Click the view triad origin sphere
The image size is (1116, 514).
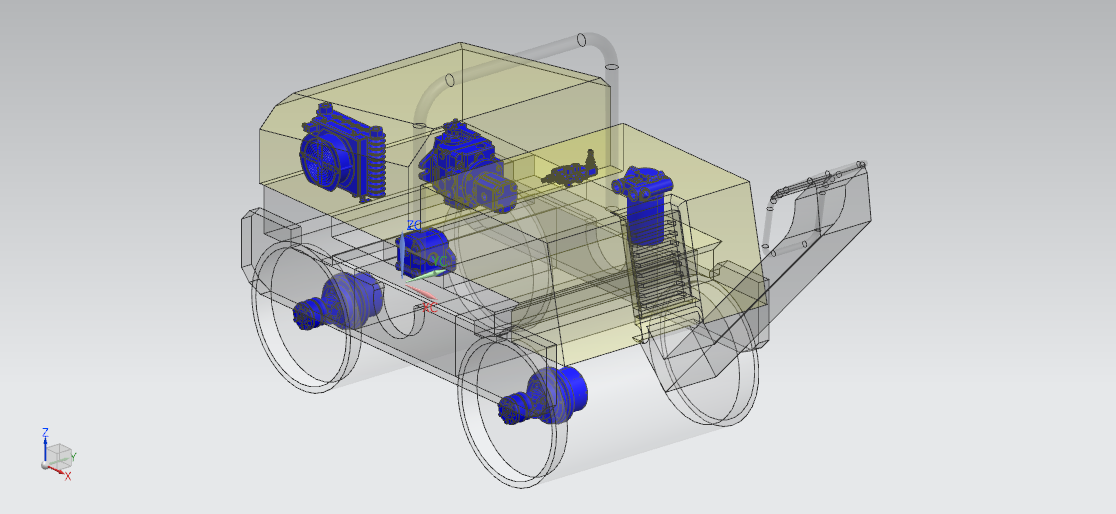click(x=45, y=465)
